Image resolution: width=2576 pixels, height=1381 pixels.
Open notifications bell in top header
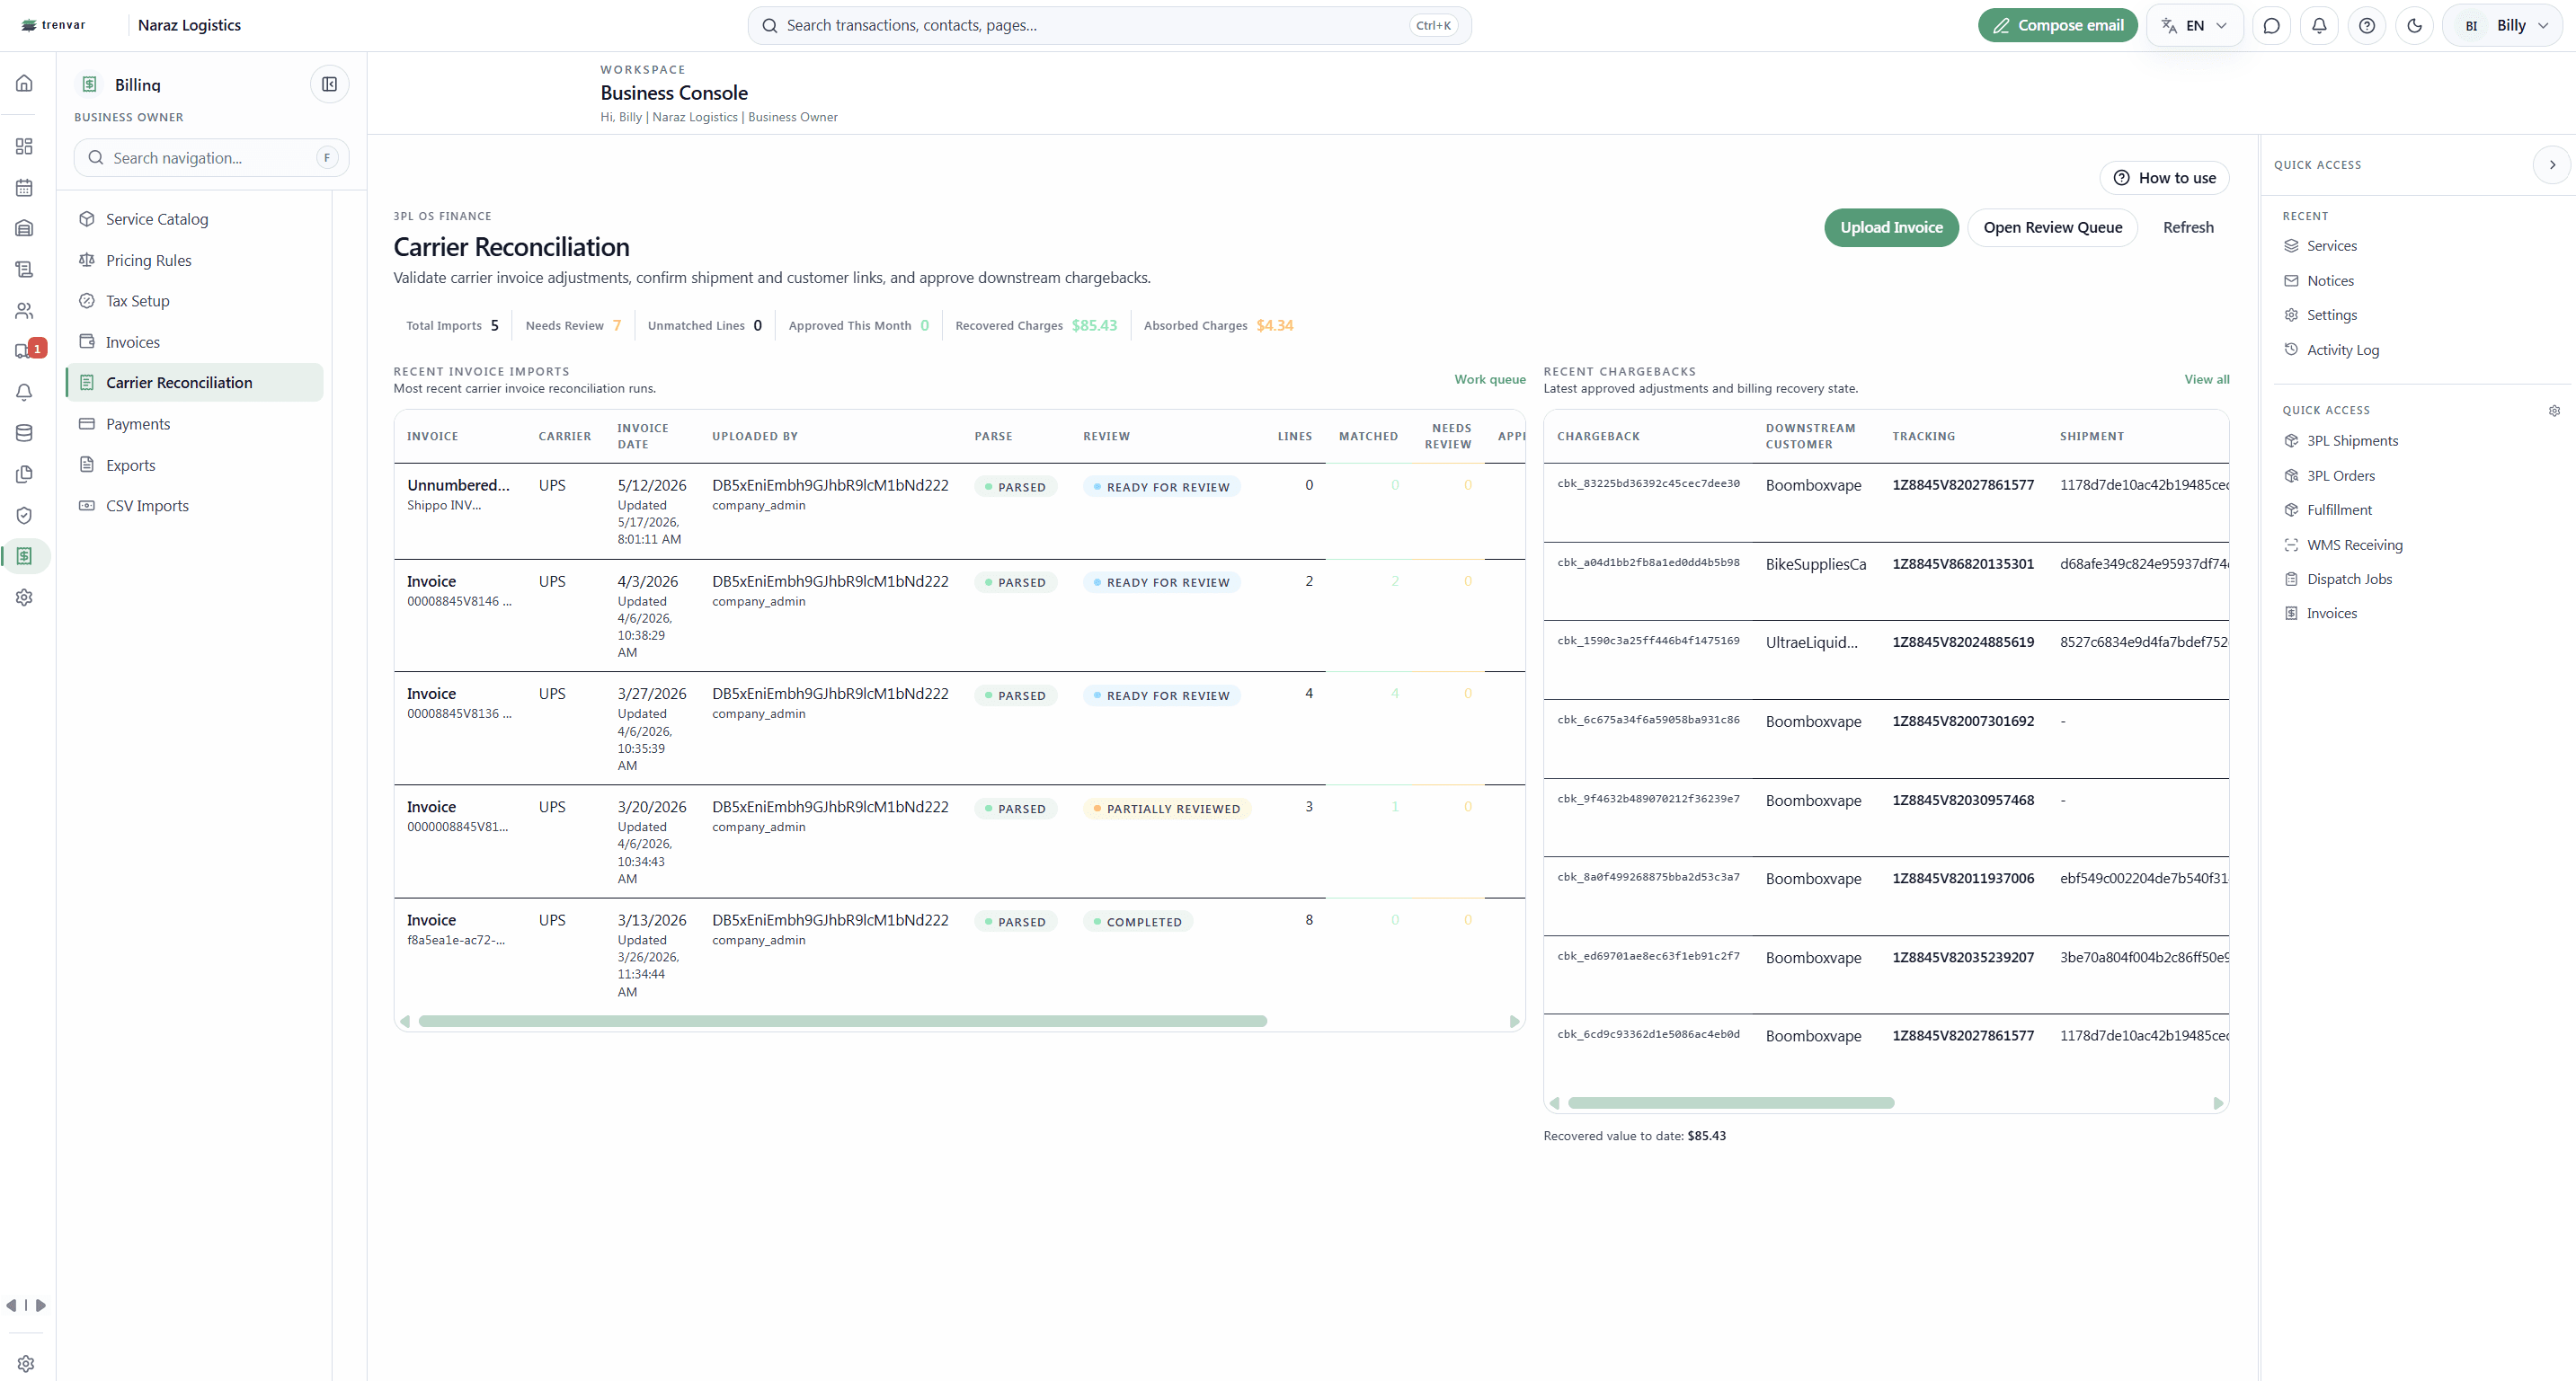pyautogui.click(x=2319, y=26)
